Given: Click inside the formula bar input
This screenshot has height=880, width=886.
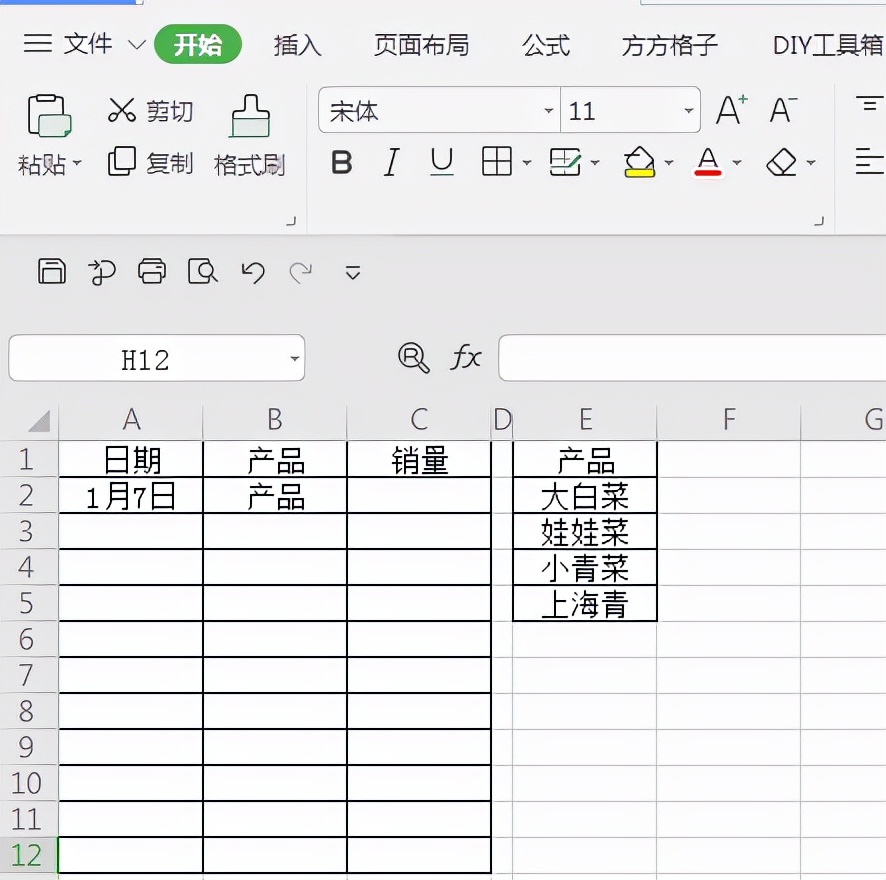Looking at the screenshot, I should (692, 358).
